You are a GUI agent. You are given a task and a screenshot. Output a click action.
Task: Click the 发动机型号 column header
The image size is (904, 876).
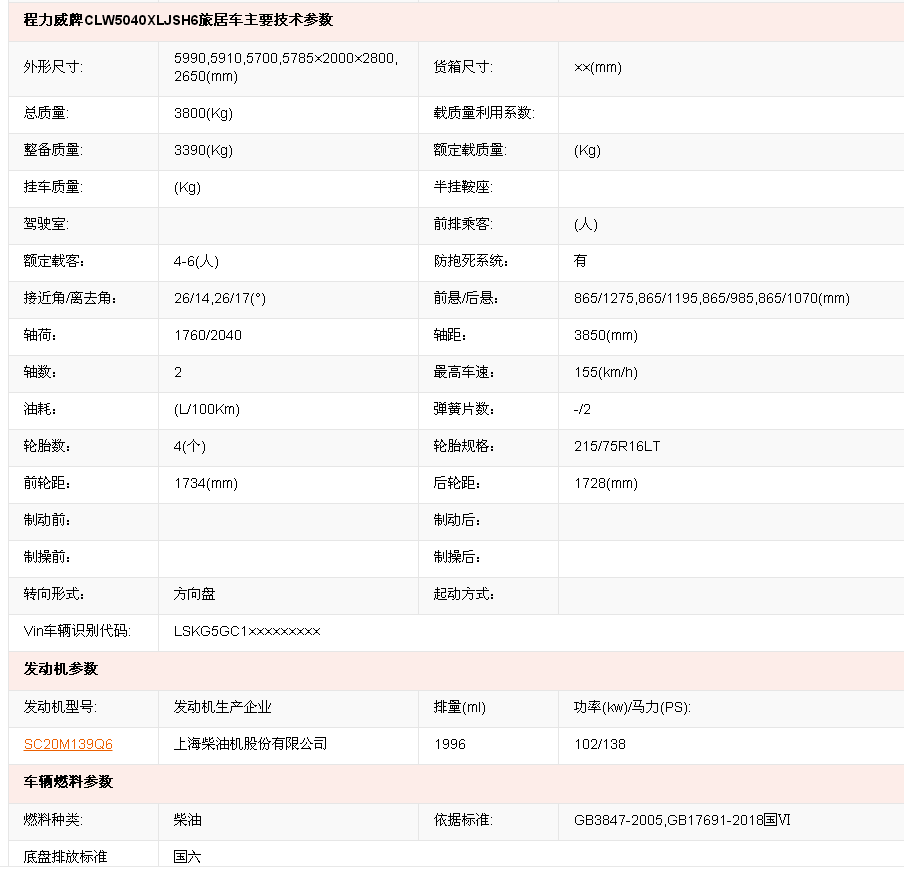coord(60,707)
